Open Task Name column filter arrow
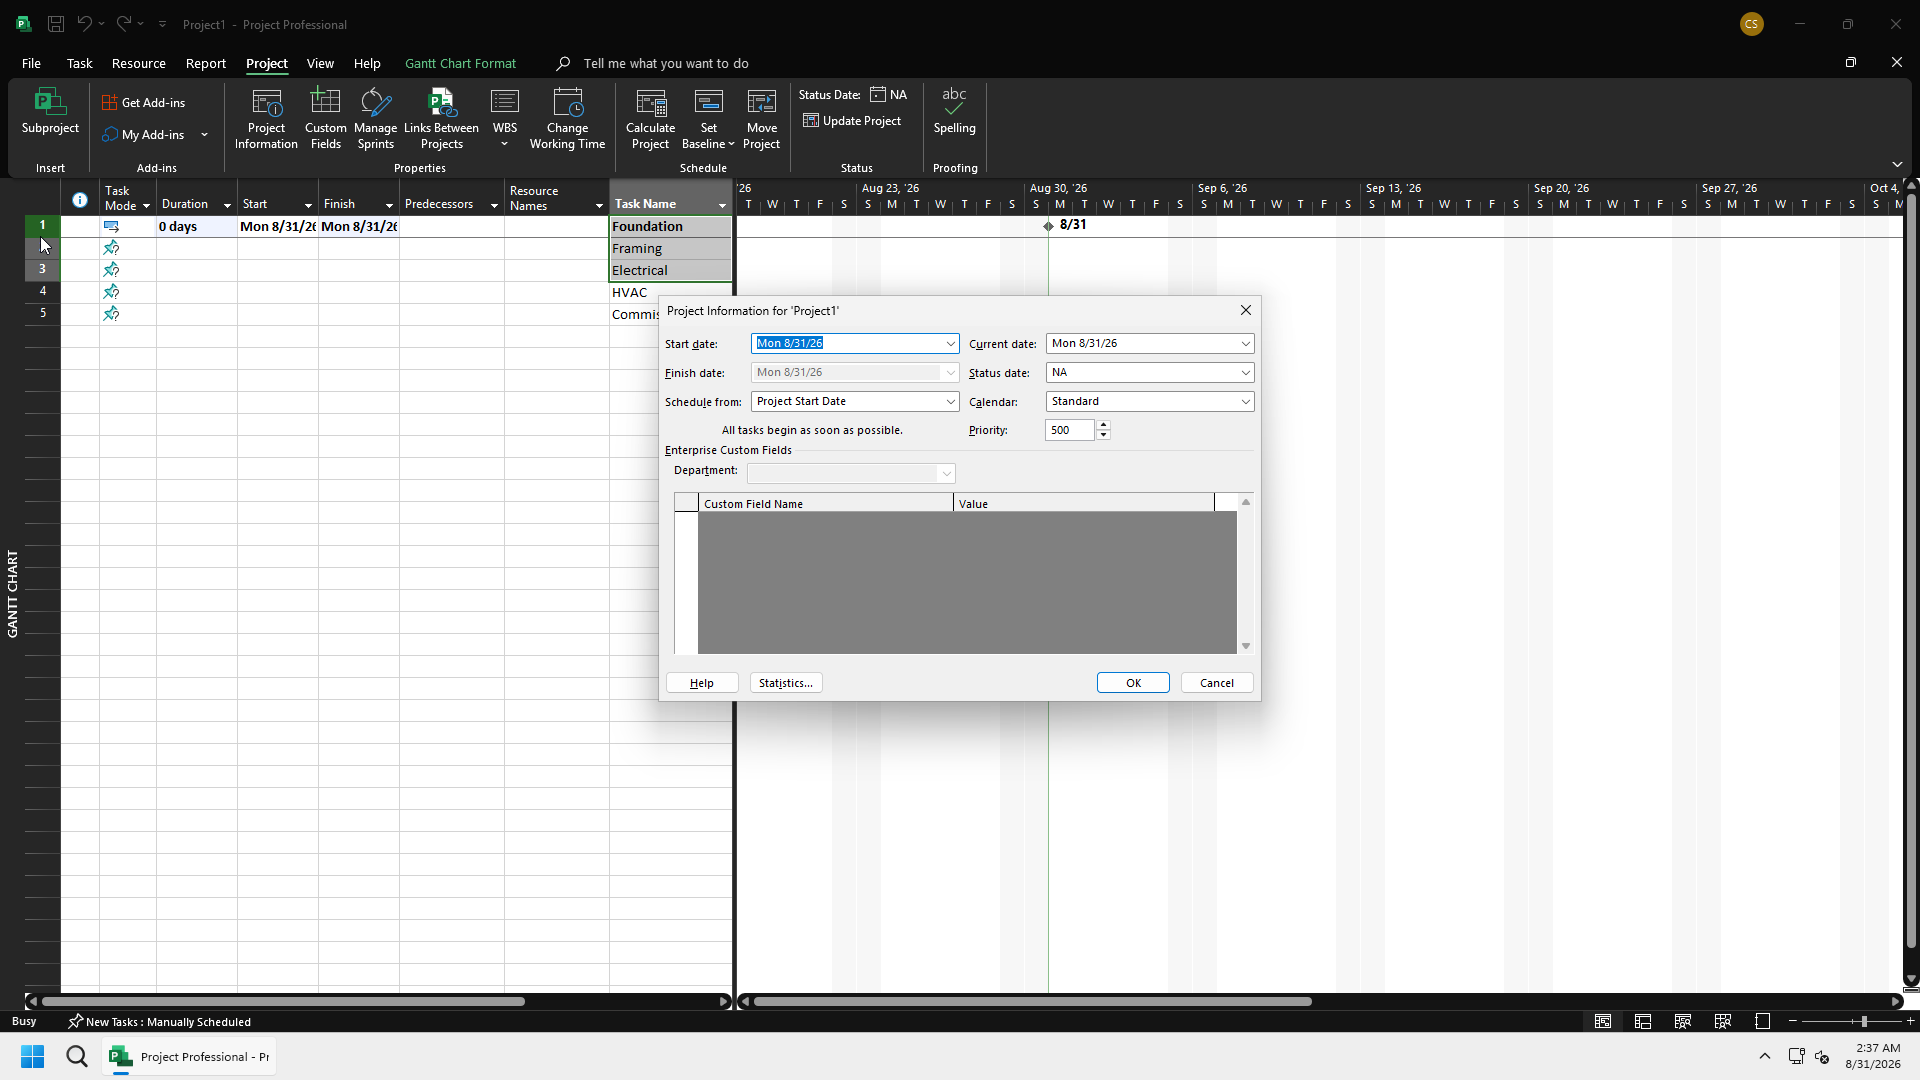The width and height of the screenshot is (1920, 1080). pos(722,205)
